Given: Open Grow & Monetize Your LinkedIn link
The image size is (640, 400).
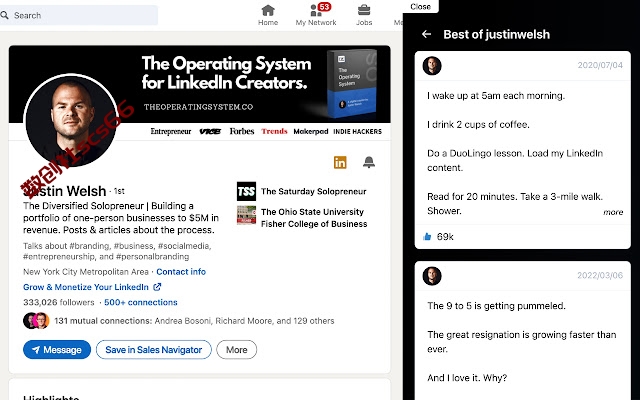Looking at the screenshot, I should (x=86, y=287).
